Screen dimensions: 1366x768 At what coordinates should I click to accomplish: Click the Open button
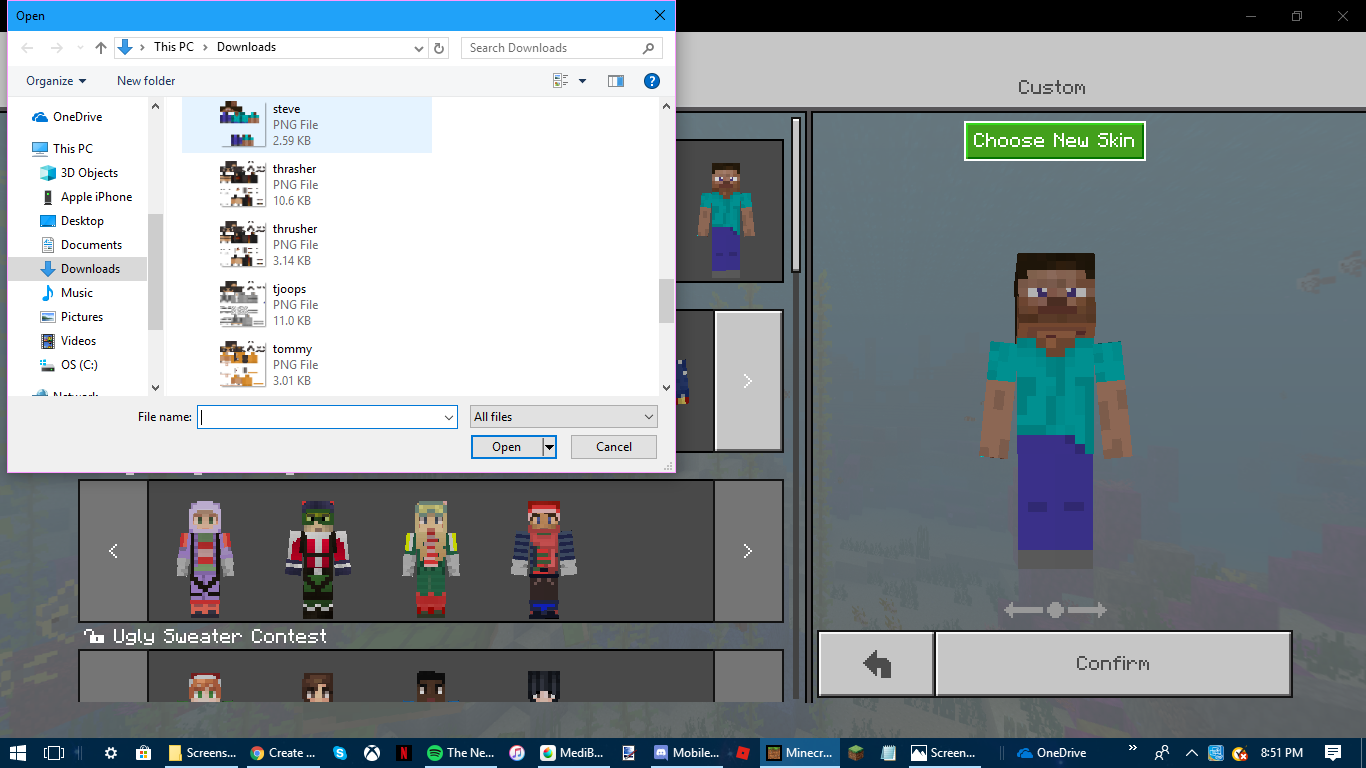click(x=507, y=447)
